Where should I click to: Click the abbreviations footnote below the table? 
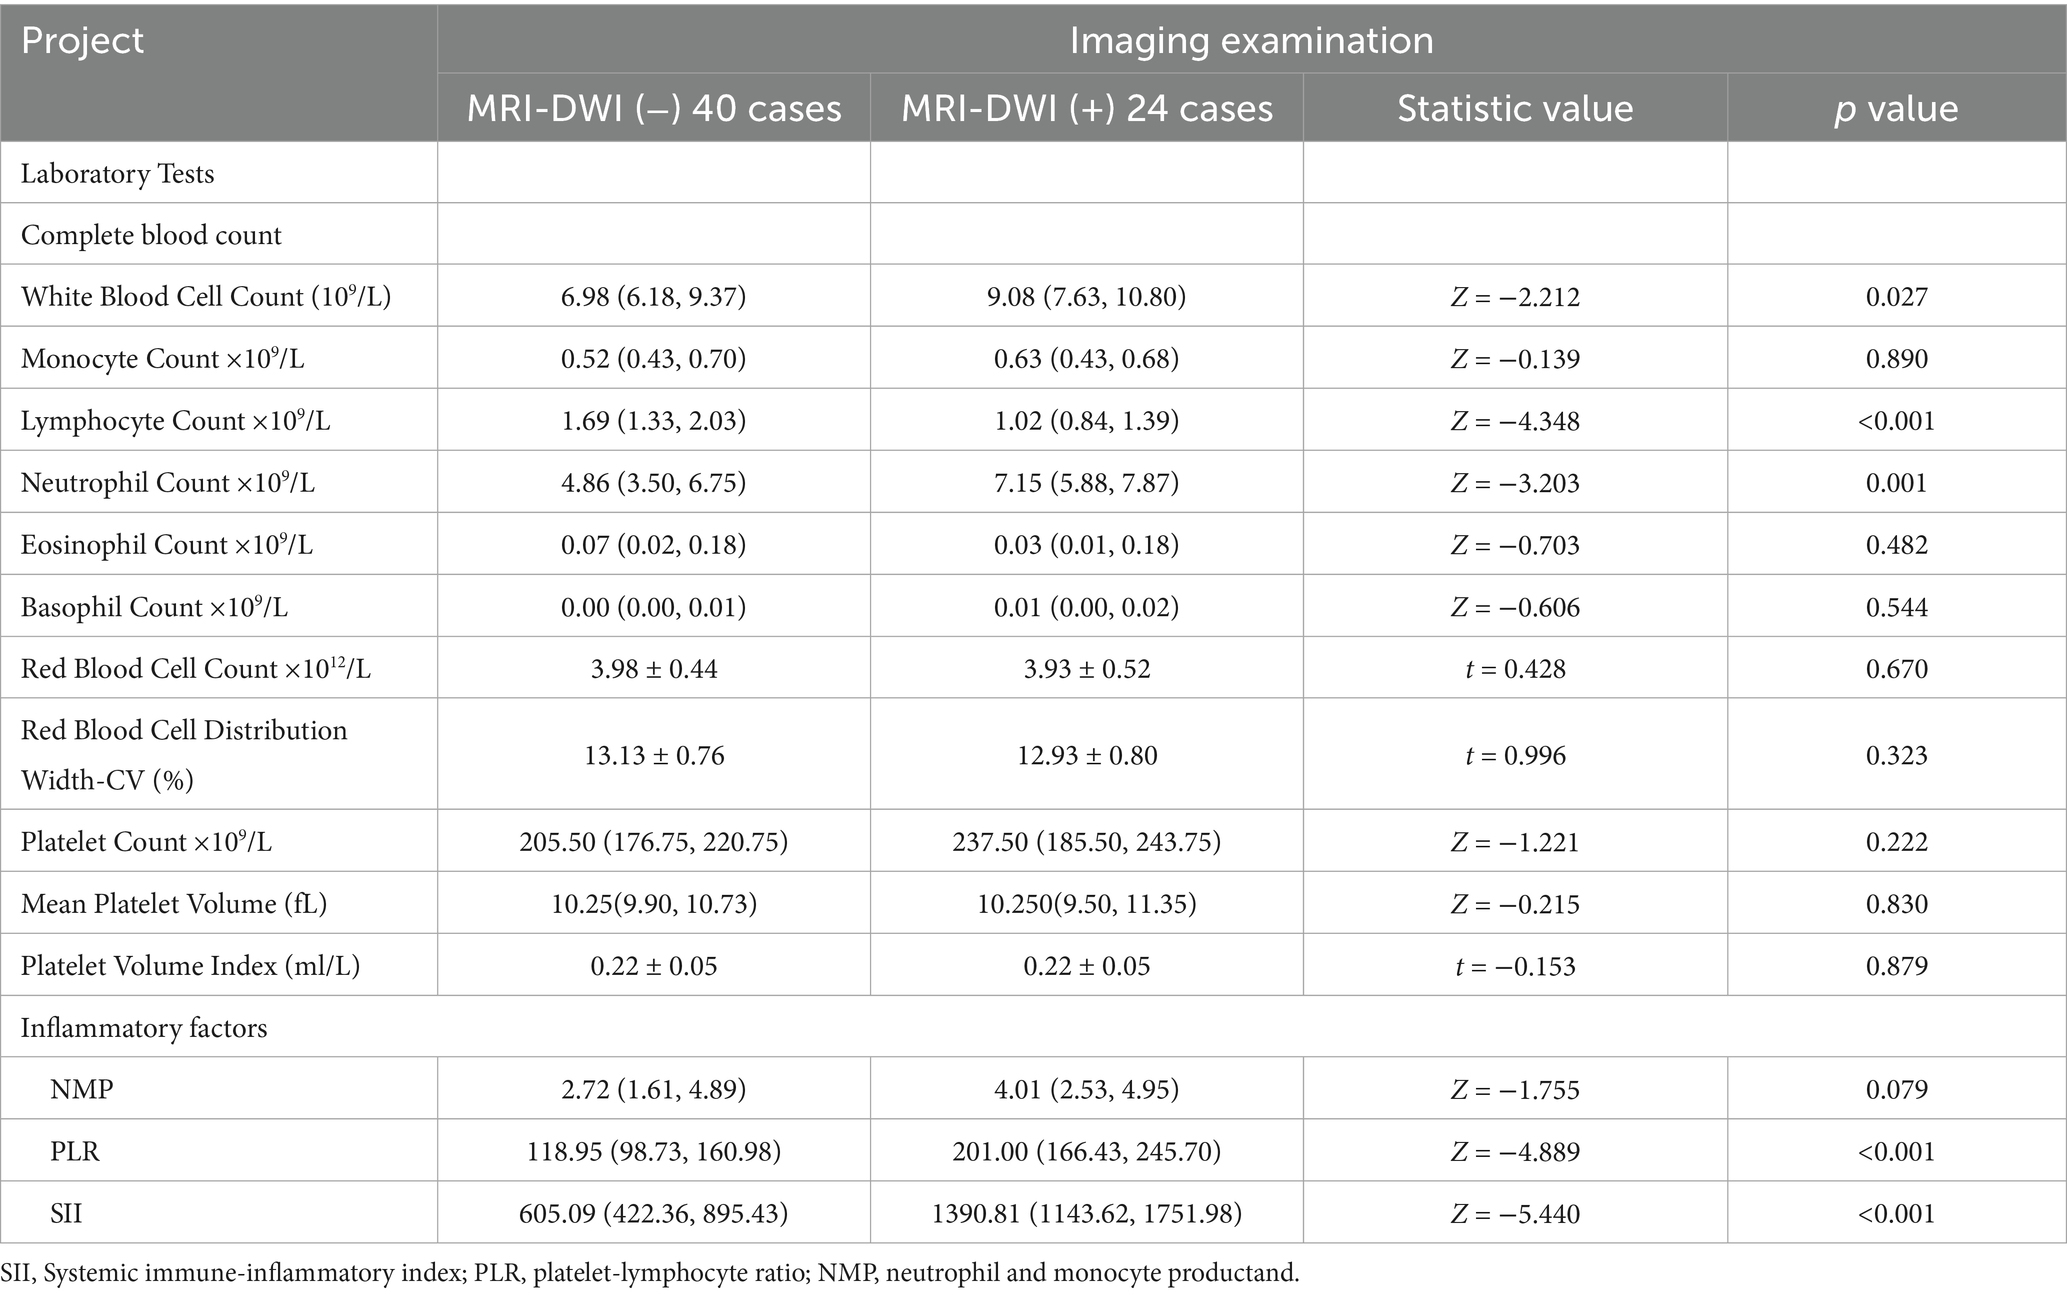click(650, 1273)
